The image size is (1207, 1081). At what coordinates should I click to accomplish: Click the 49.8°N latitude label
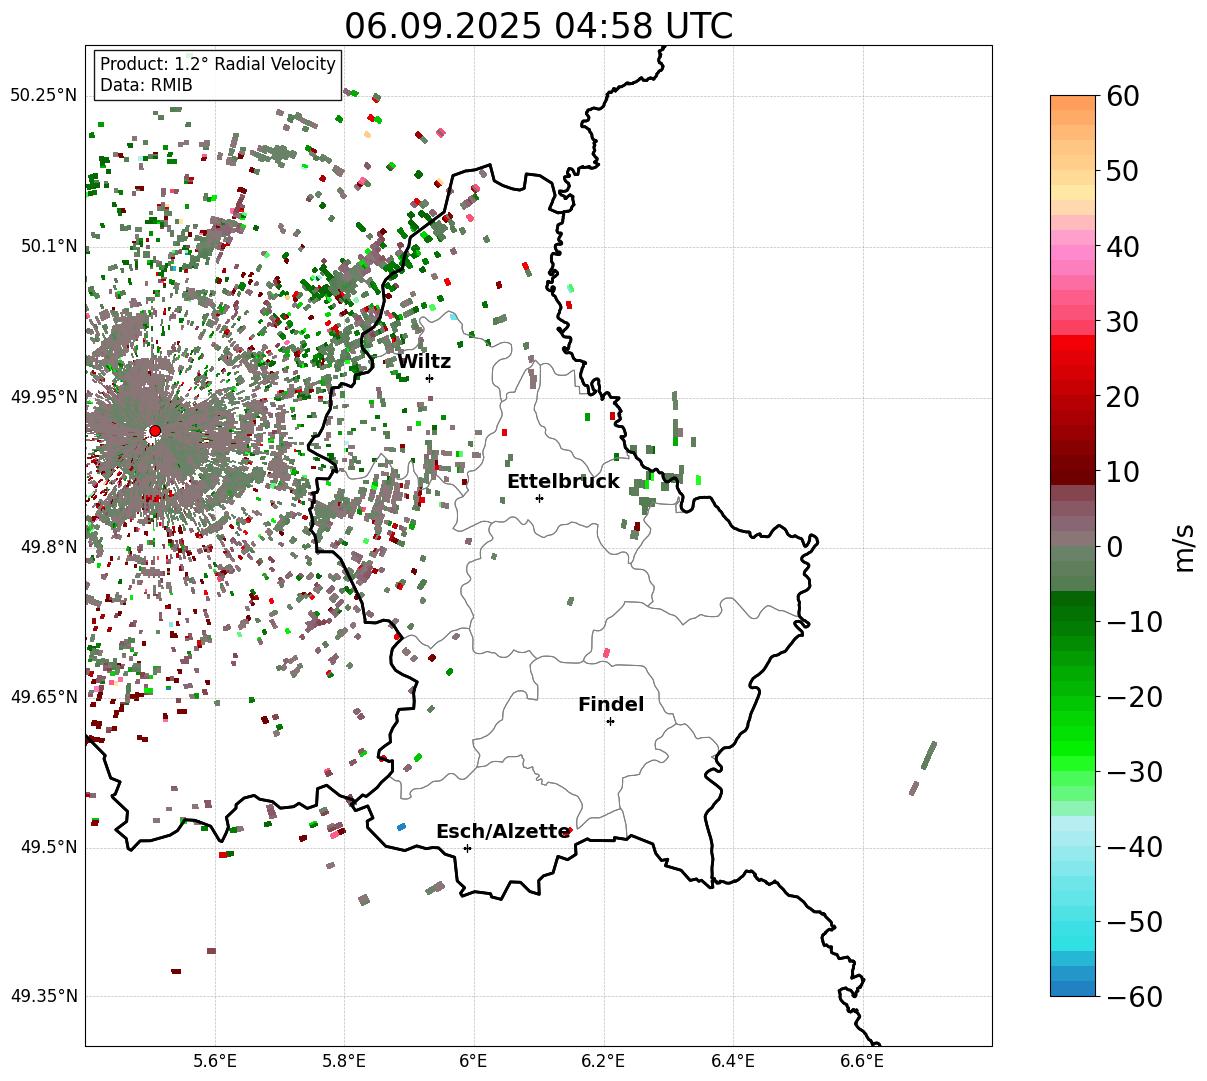point(48,547)
